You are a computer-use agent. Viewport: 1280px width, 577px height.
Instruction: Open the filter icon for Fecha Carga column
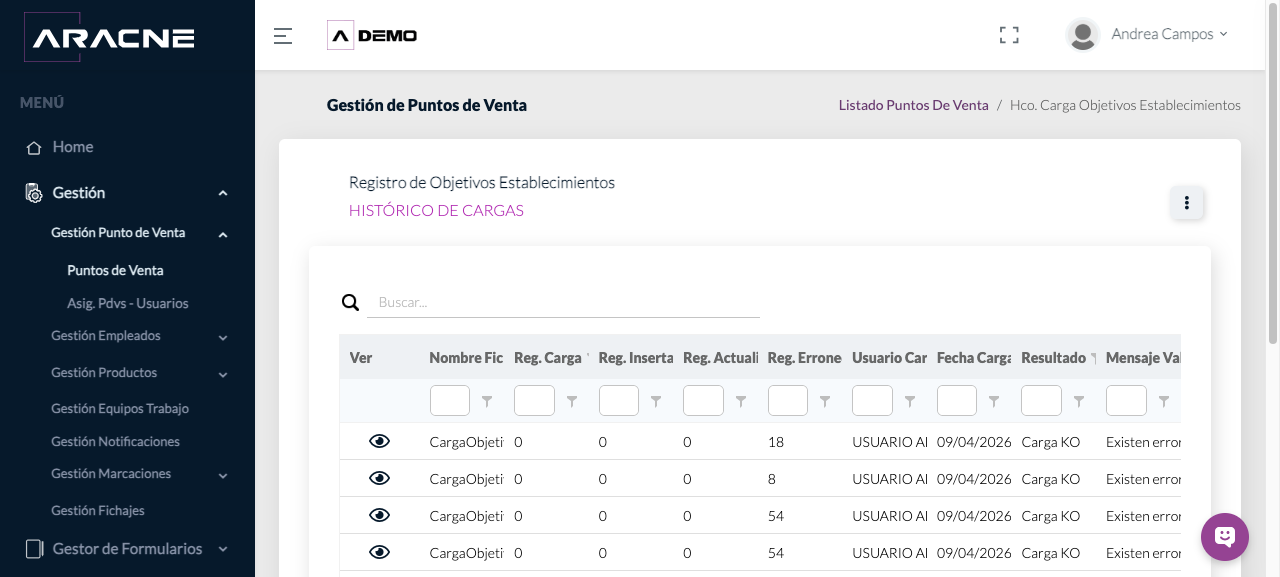pos(994,401)
